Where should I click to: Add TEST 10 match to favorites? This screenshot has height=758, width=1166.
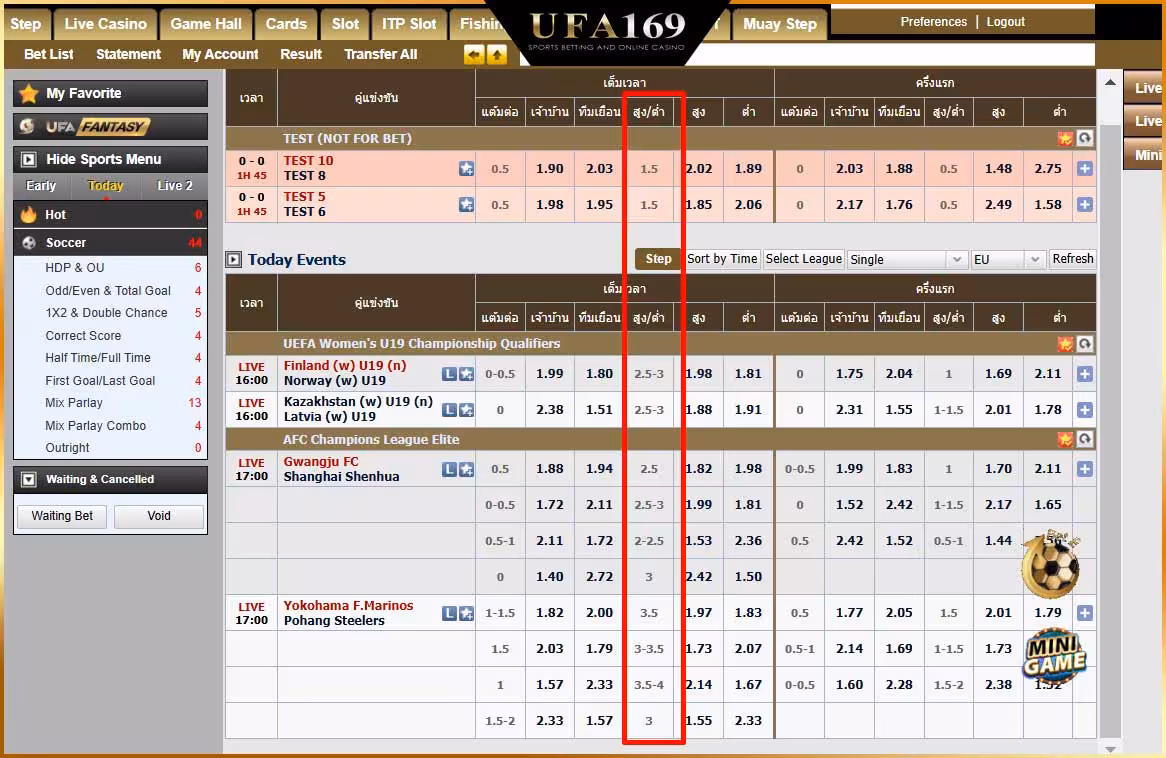point(466,168)
